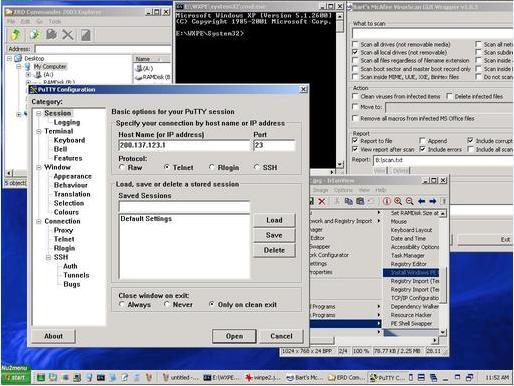Enable Scan boot sector and master boot record only
514x386 pixels.
click(x=355, y=69)
